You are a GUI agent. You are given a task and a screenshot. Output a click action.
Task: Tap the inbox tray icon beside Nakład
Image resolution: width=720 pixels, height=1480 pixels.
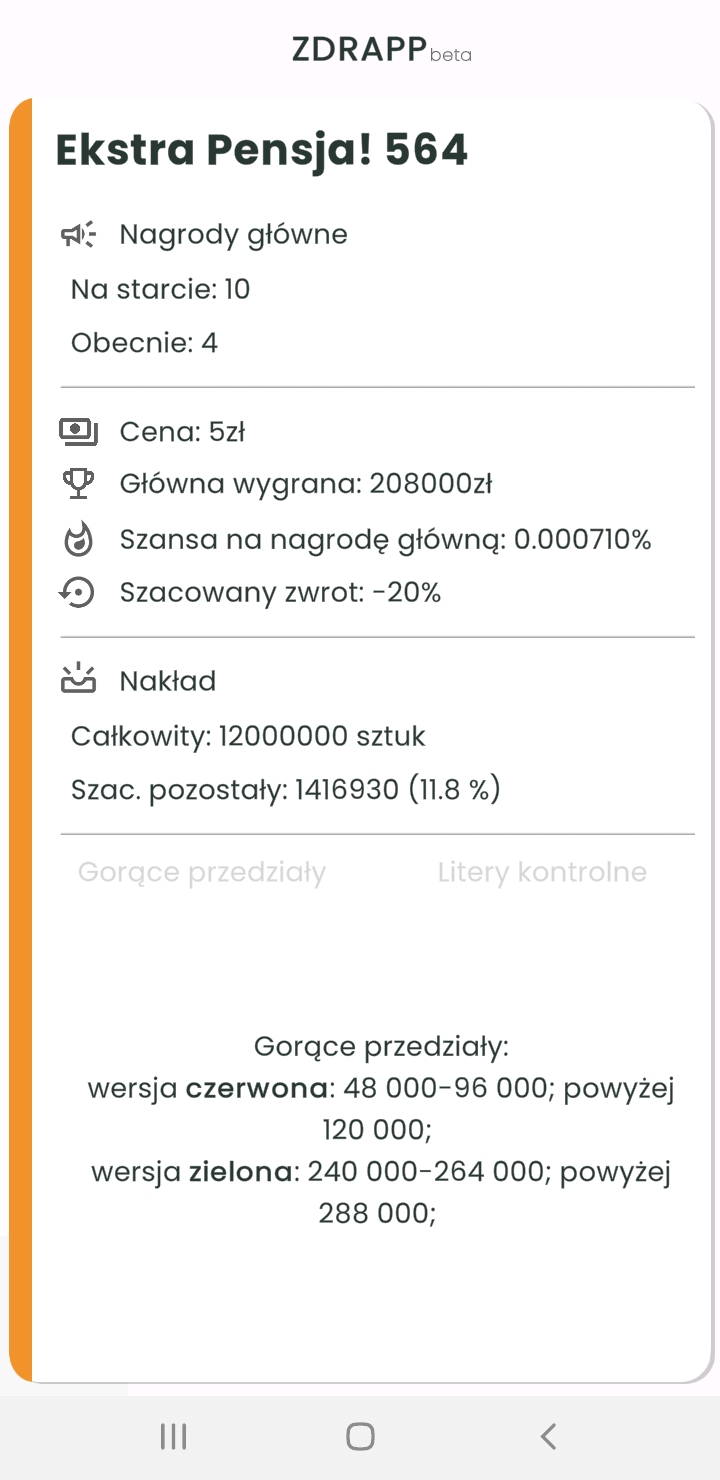point(78,681)
